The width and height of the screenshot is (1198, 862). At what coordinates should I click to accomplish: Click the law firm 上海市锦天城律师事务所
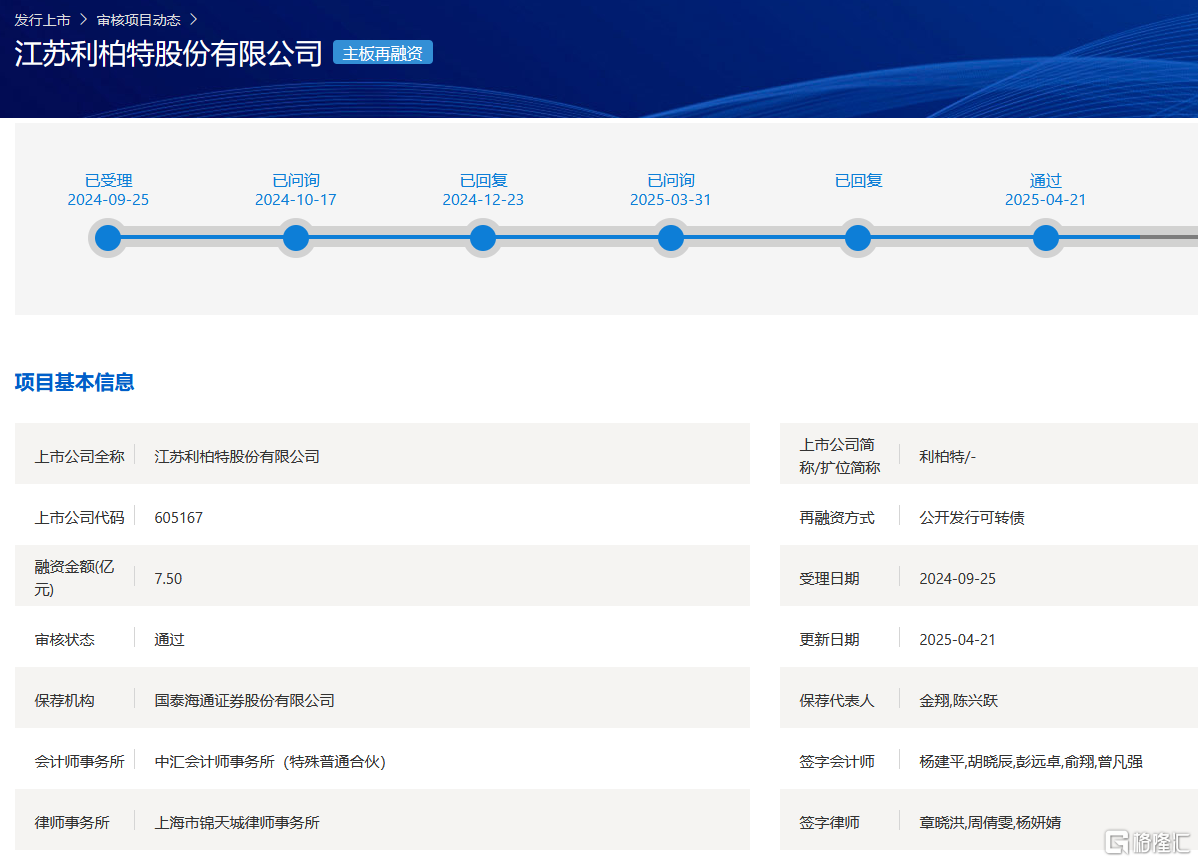coord(237,823)
